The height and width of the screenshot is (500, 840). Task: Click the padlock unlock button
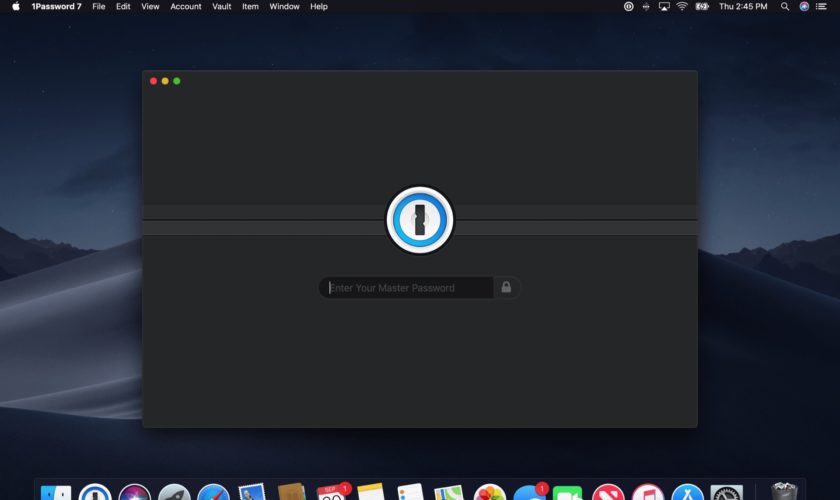(506, 288)
